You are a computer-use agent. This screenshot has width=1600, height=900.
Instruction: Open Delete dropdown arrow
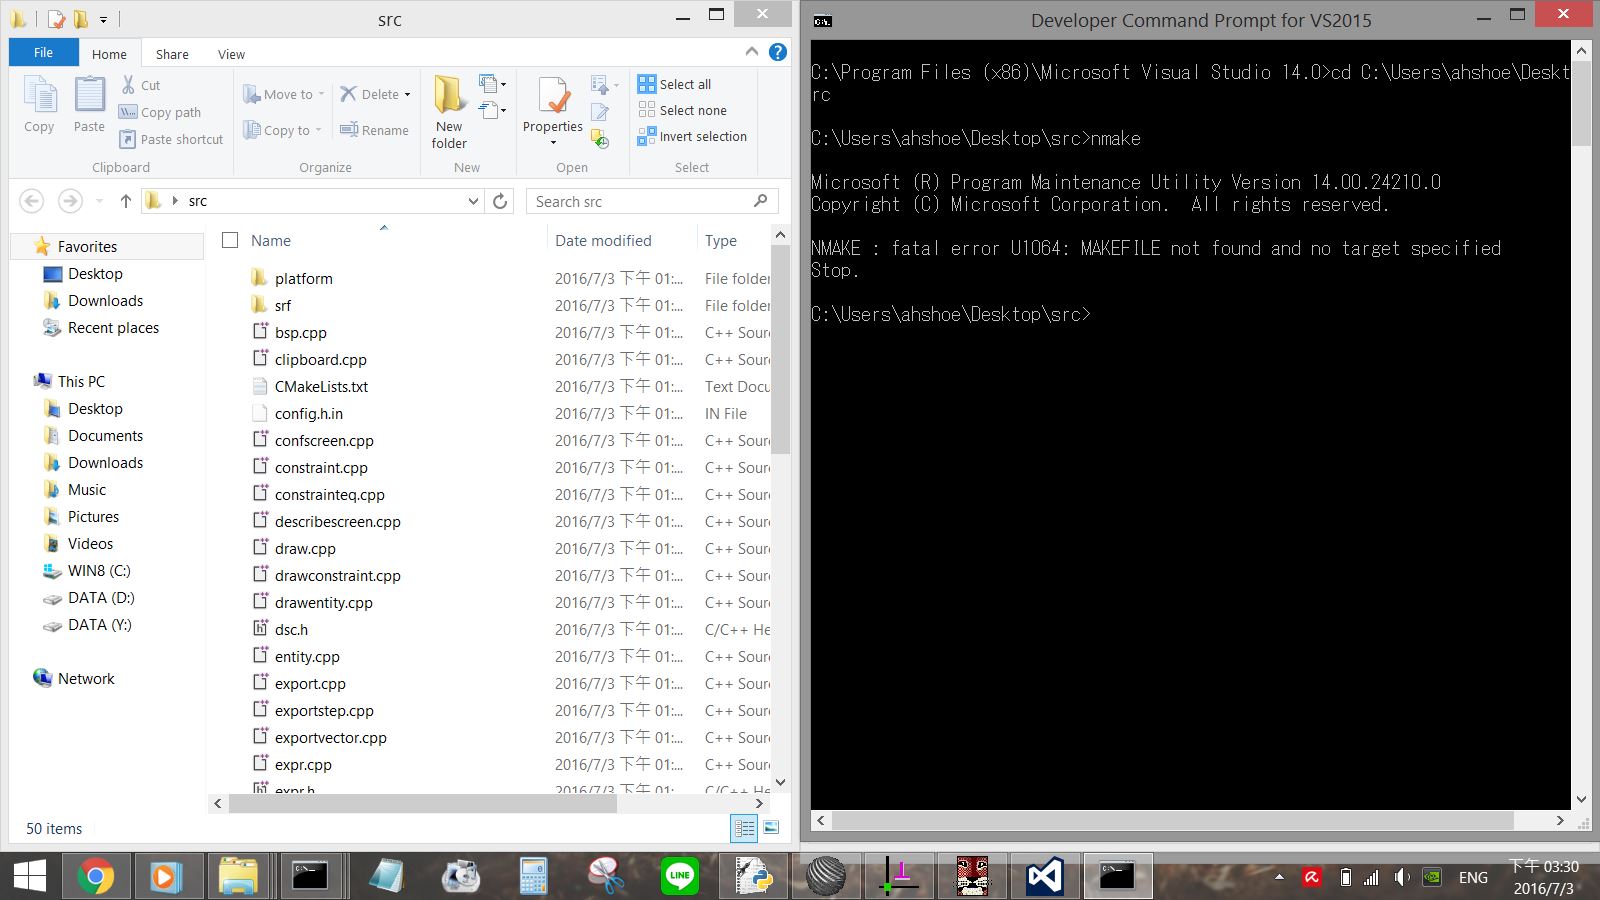tap(407, 94)
